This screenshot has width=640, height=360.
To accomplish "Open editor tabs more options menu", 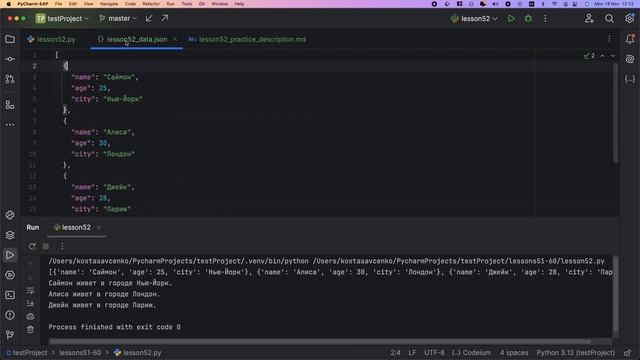I will 609,39.
